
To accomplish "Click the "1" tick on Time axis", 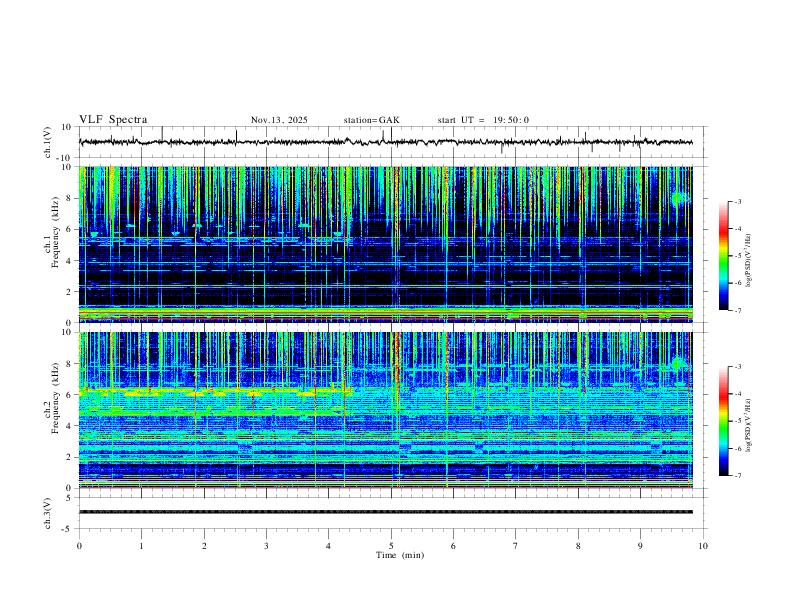I will click(141, 546).
